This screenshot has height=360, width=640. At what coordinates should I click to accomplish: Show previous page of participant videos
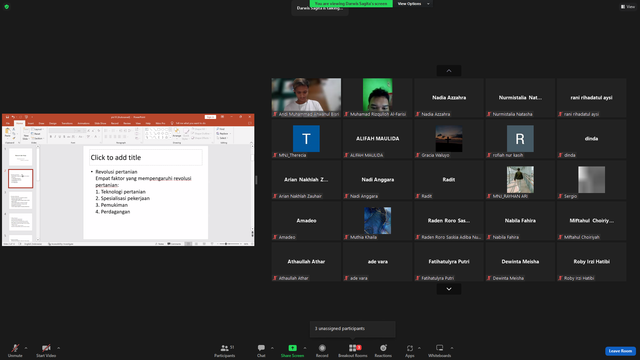point(449,71)
